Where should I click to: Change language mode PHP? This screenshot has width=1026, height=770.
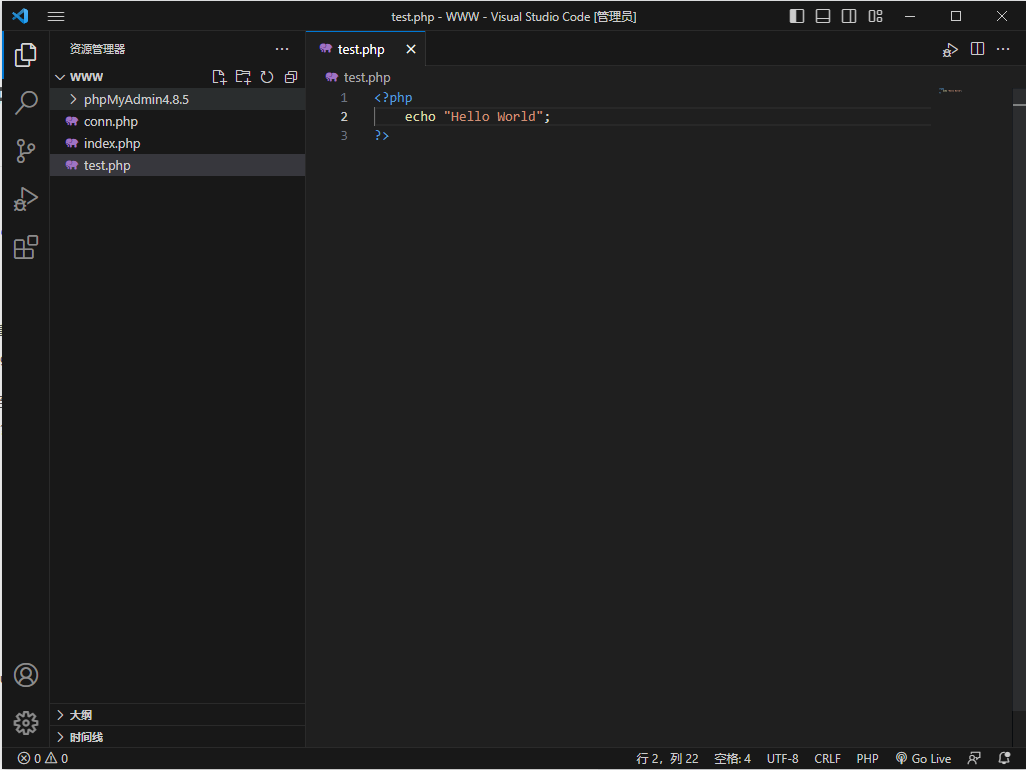(x=868, y=758)
